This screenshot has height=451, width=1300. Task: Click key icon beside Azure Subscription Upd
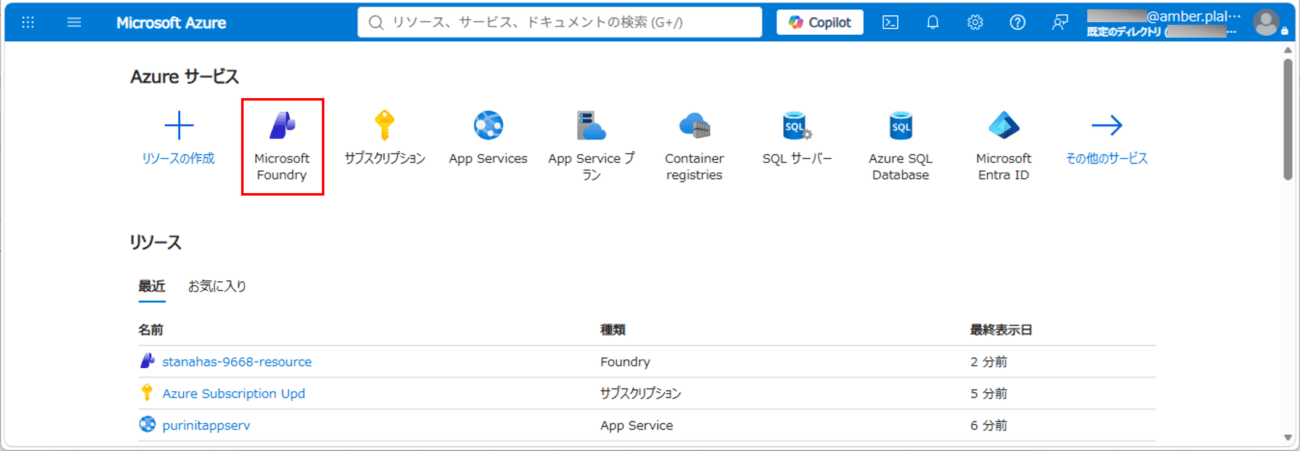click(x=147, y=393)
